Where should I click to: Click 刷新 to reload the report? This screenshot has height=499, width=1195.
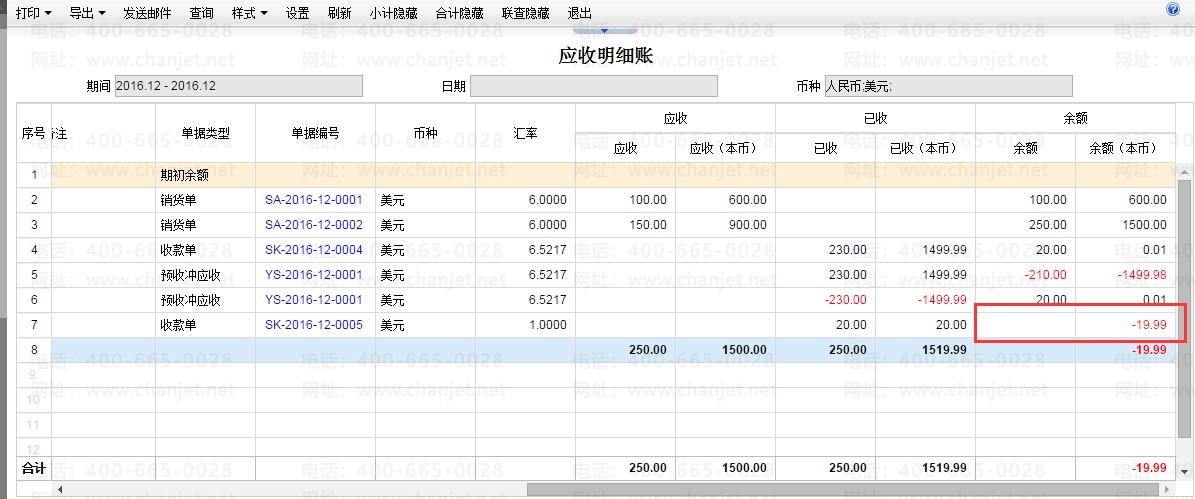point(339,14)
